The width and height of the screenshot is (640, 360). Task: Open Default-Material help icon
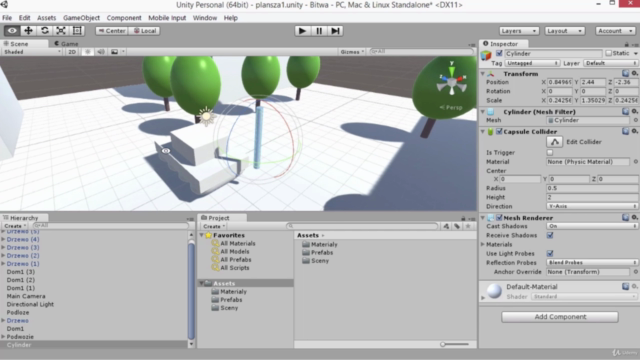click(x=625, y=287)
